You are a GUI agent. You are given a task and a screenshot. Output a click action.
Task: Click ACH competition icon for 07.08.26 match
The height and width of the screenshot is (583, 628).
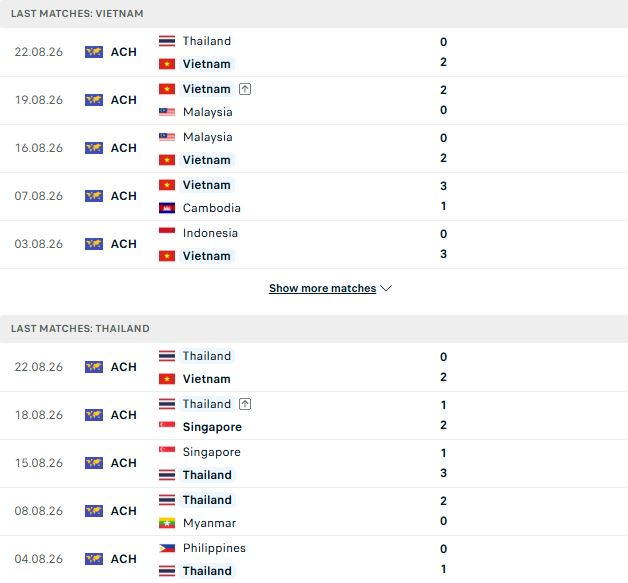pos(94,196)
